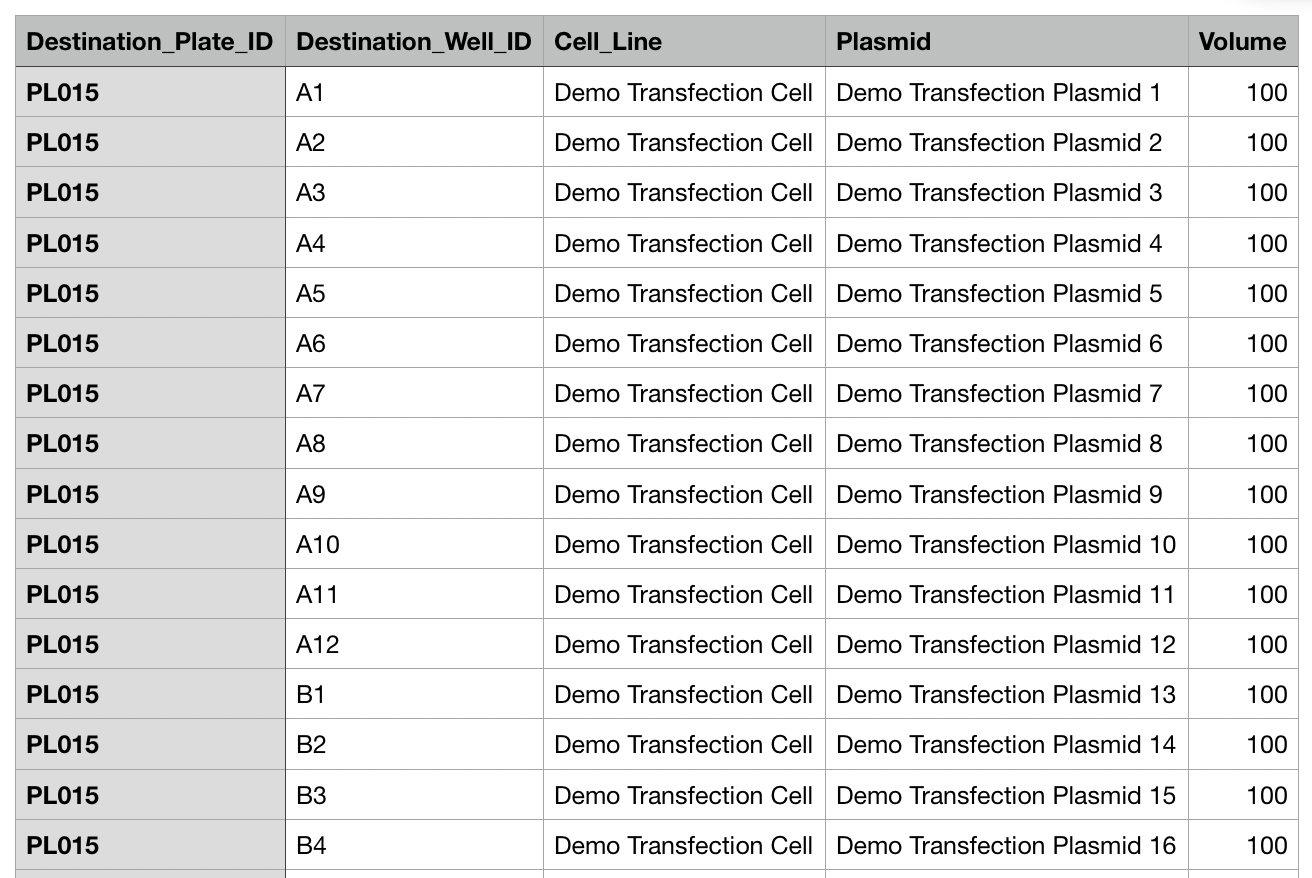Click the Cell_Line cell in the A2 row
Viewport: 1312px width, 878px height.
684,143
